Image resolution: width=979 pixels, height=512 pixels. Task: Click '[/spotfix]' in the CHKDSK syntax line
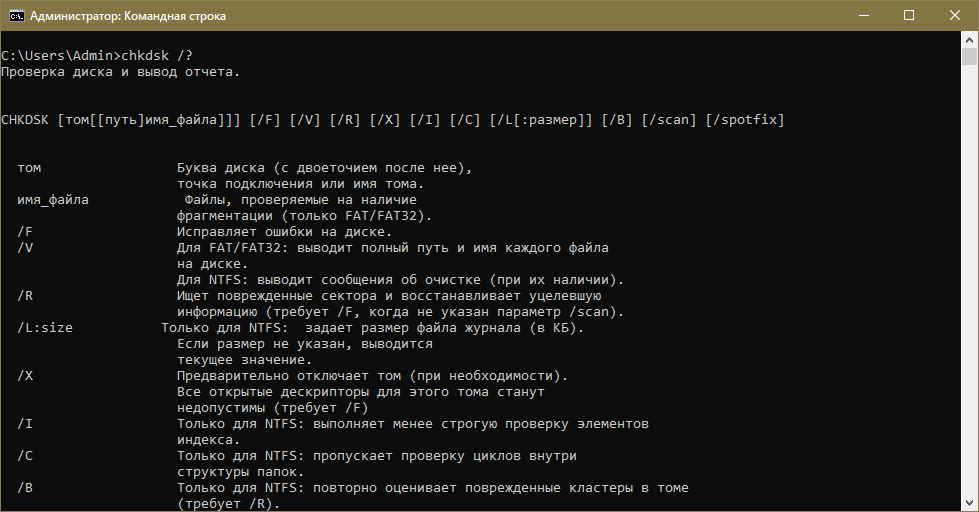coord(745,120)
